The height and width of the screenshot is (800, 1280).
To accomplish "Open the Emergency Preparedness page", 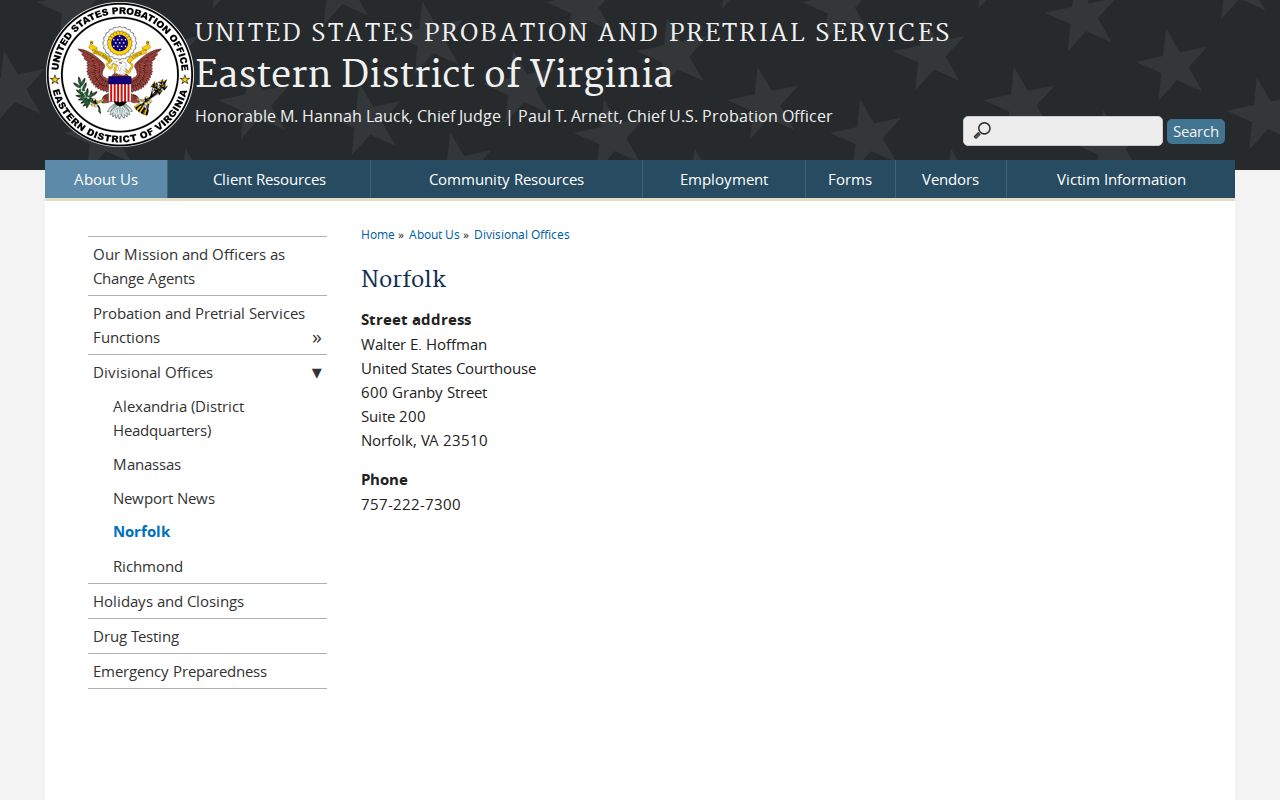I will click(x=180, y=672).
